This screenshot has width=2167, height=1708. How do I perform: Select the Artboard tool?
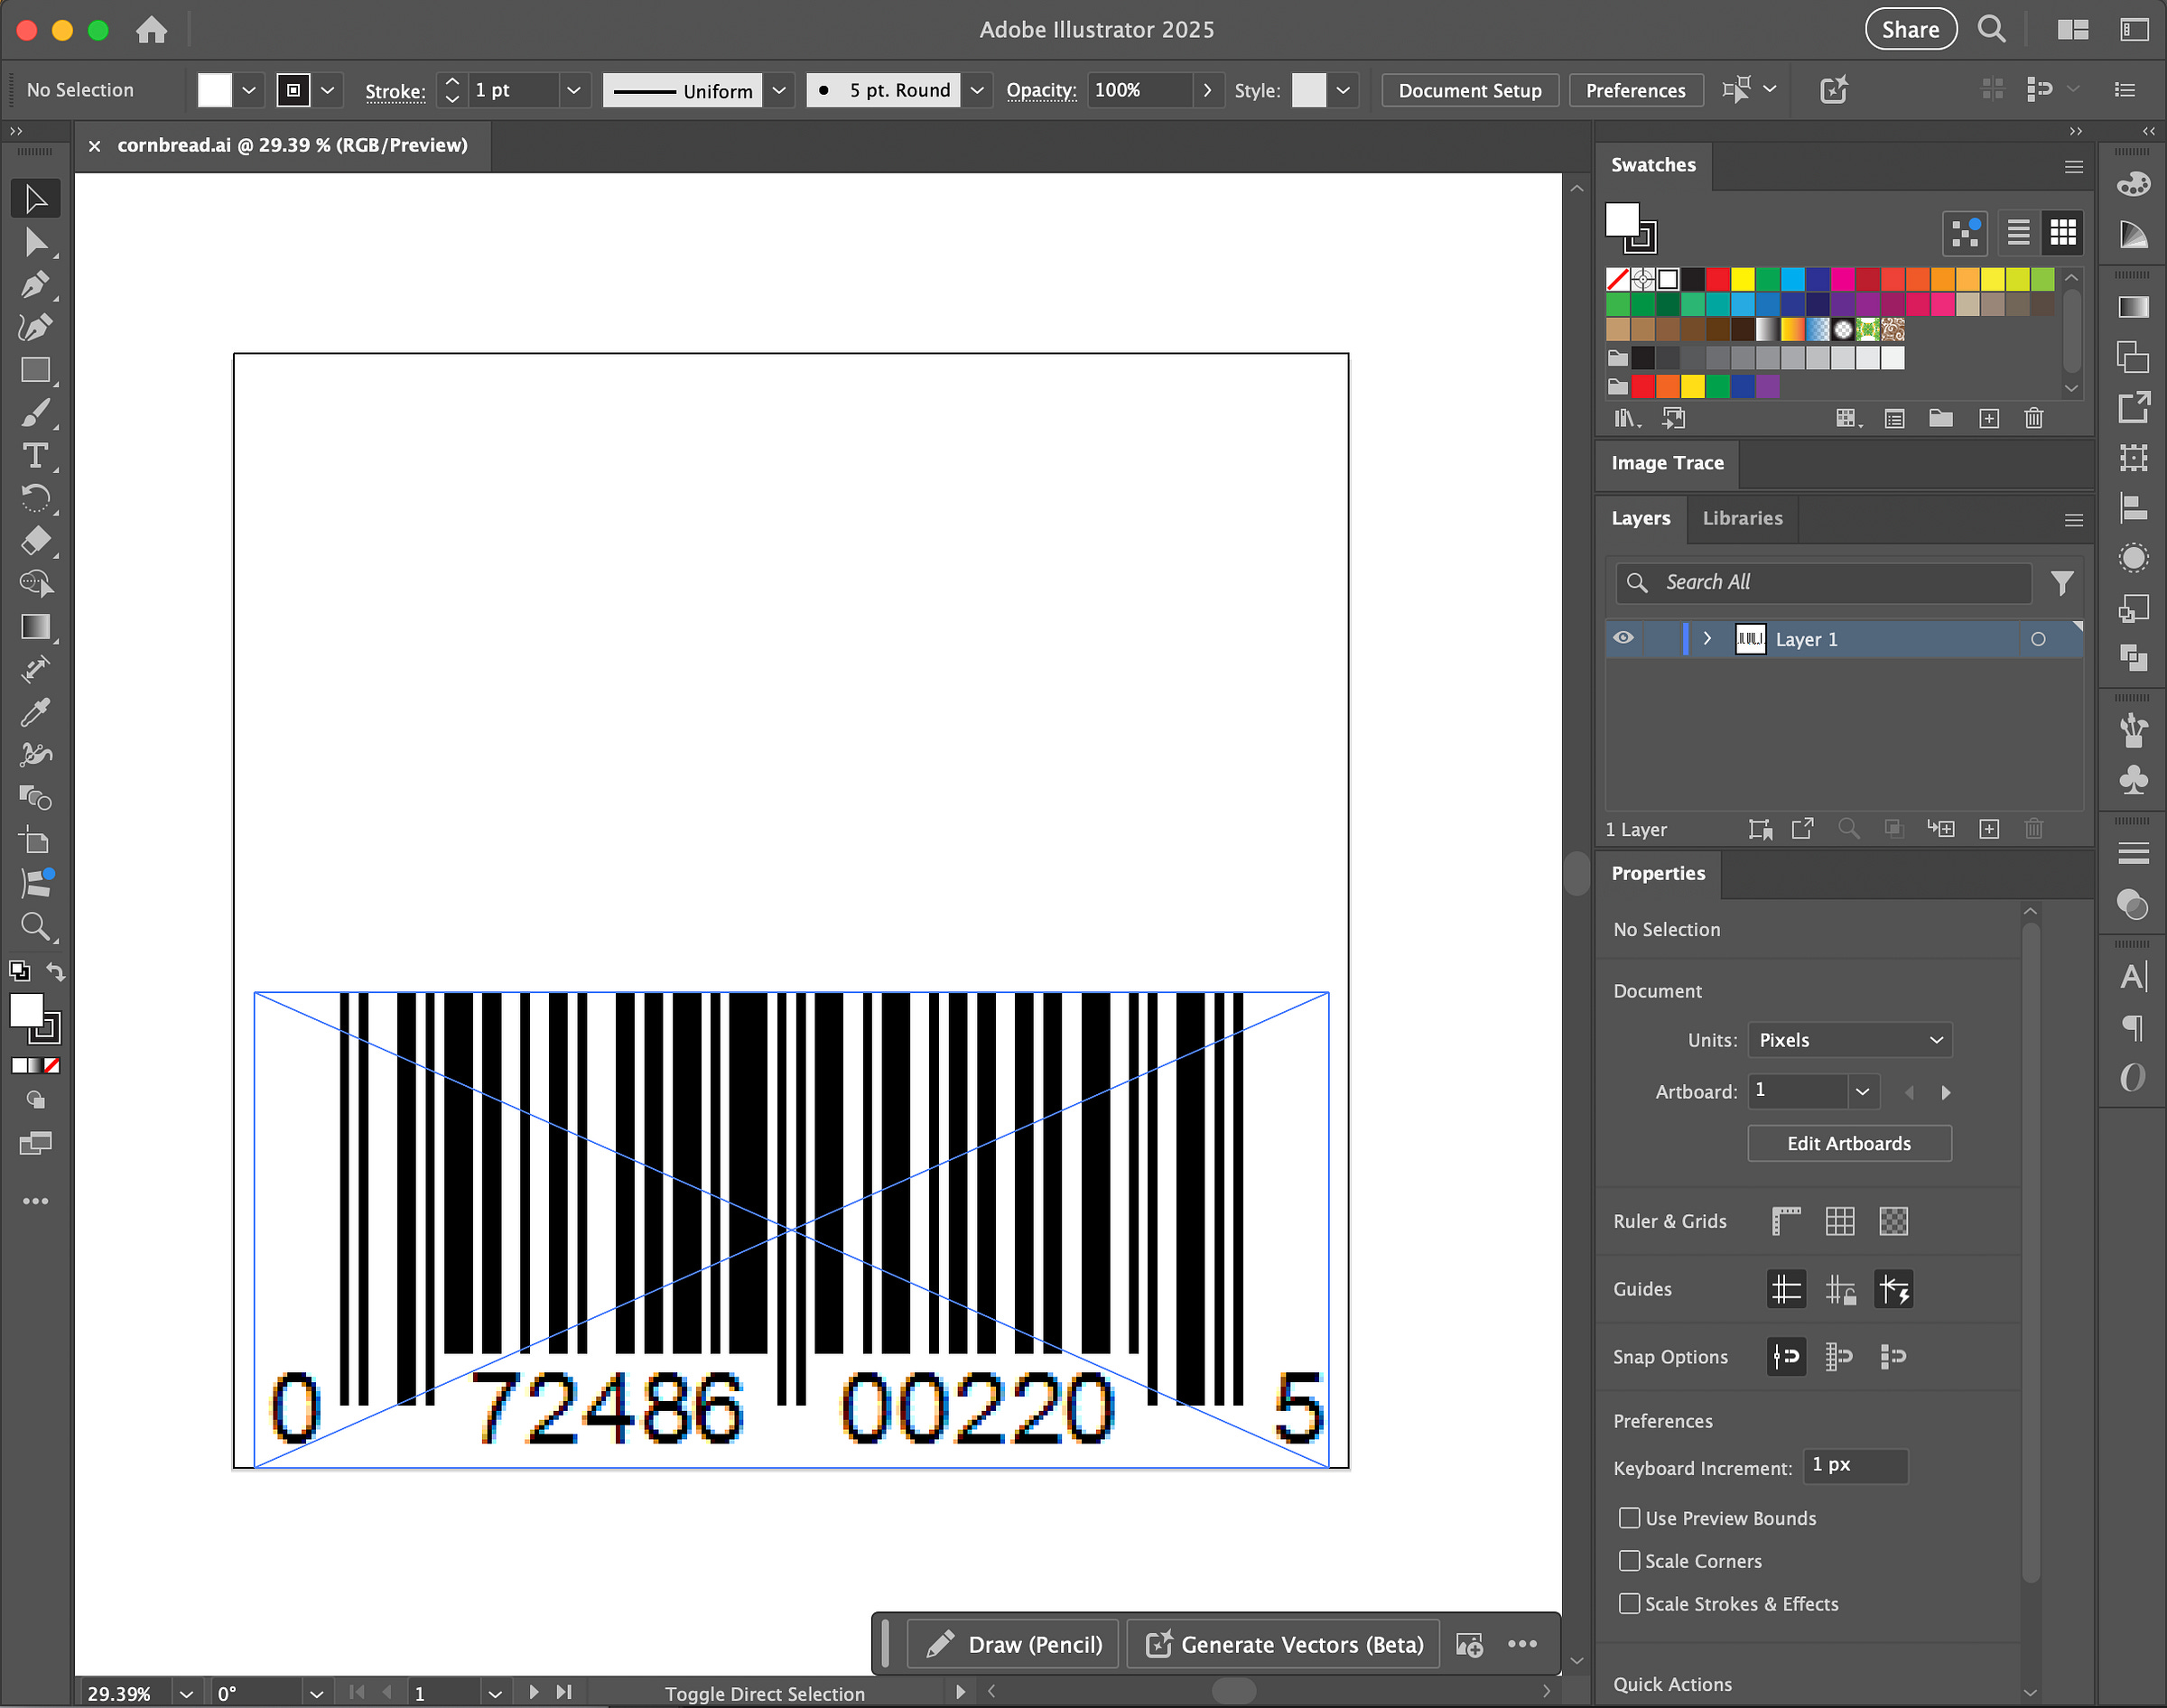click(35, 840)
